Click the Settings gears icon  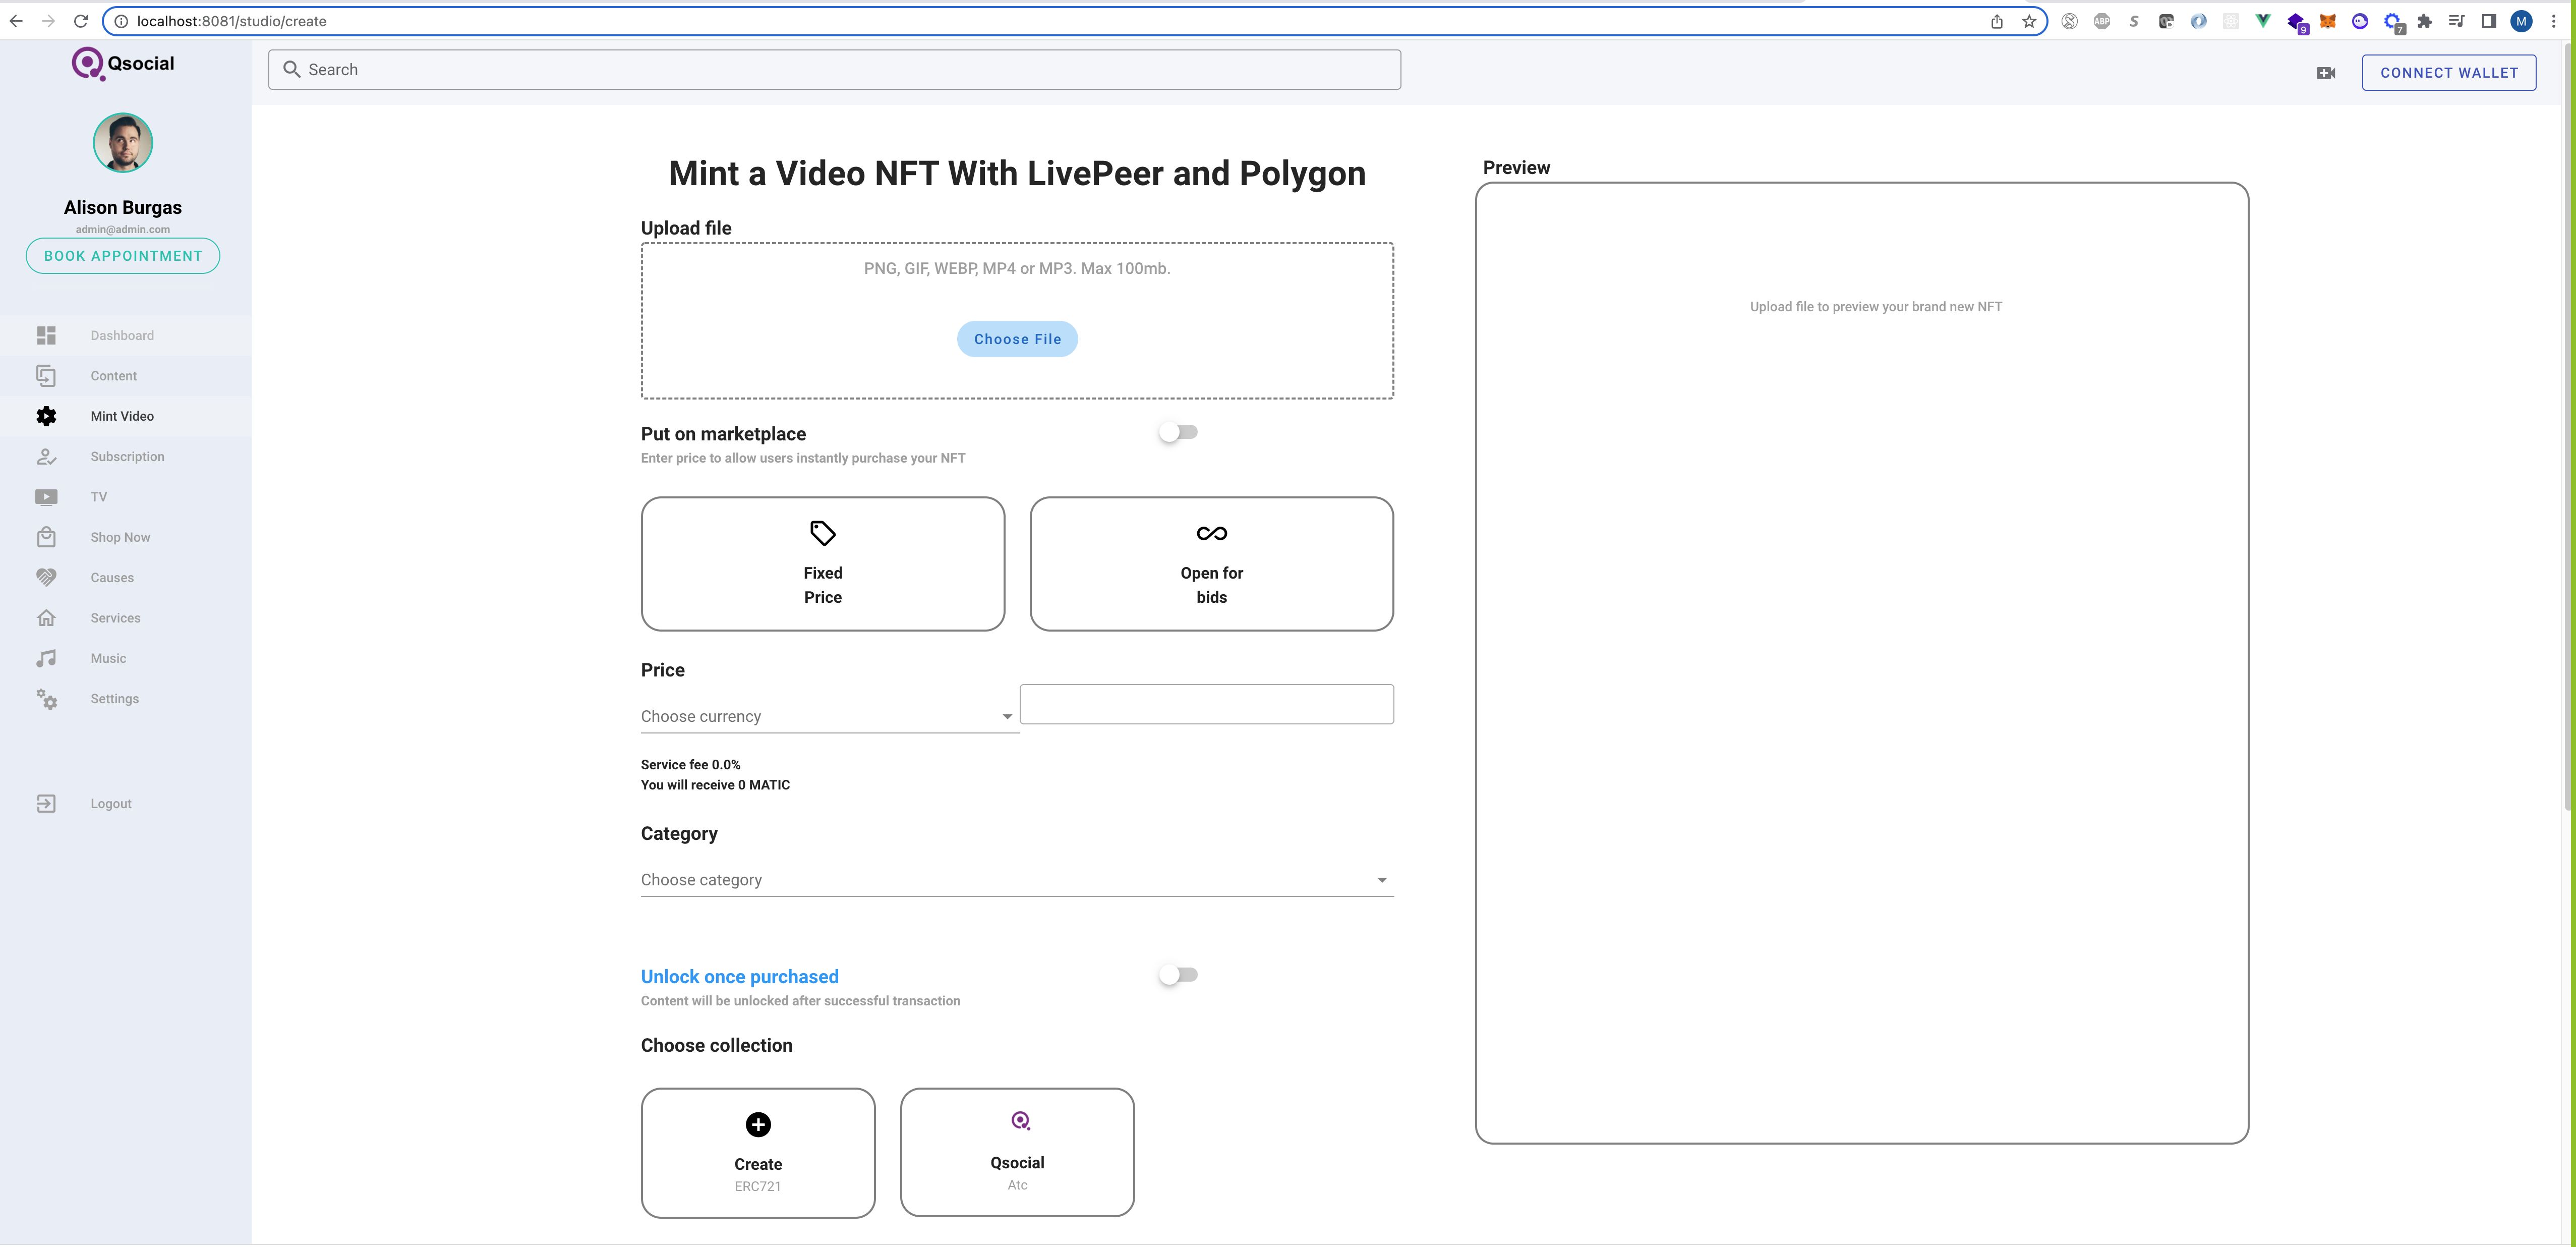pyautogui.click(x=46, y=699)
